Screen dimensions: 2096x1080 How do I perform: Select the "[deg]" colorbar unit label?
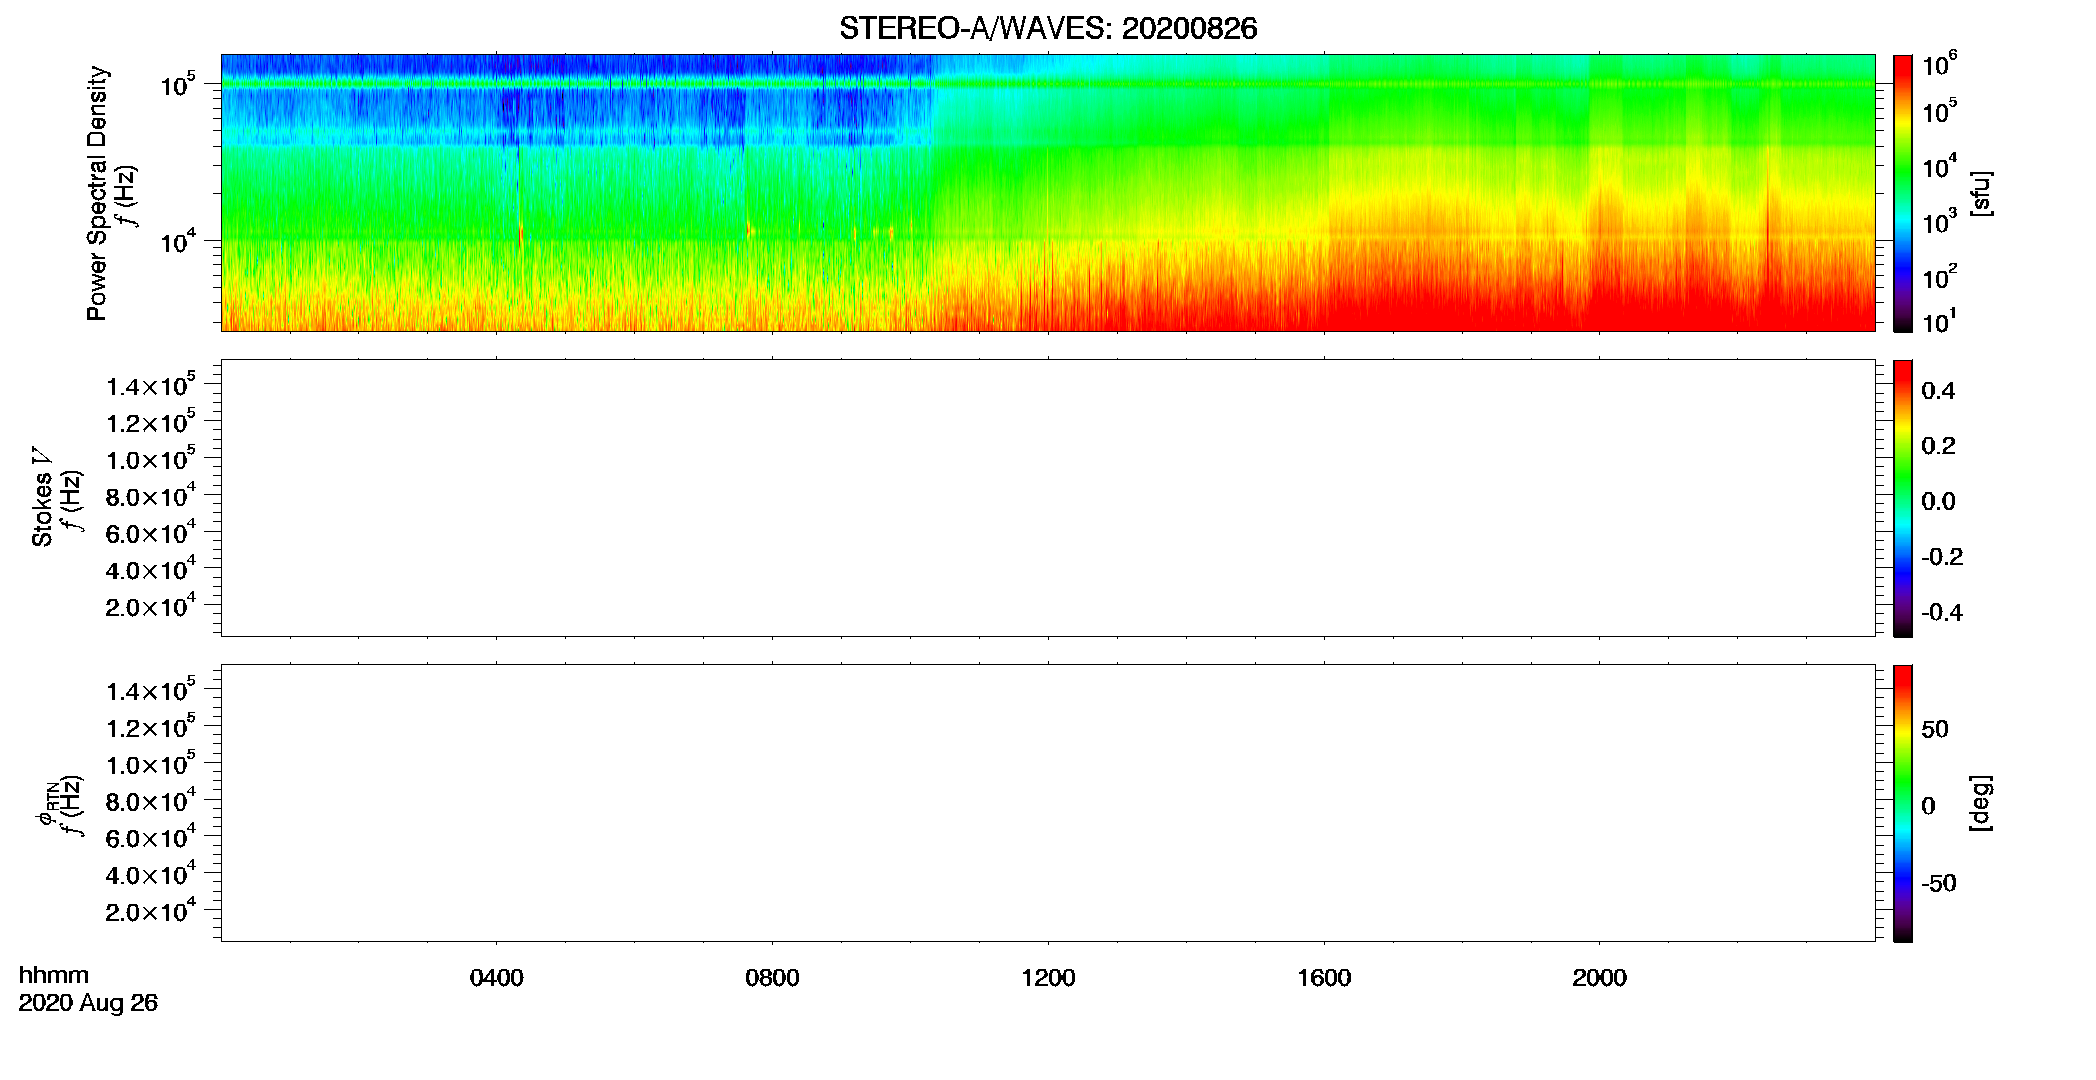pos(1980,803)
